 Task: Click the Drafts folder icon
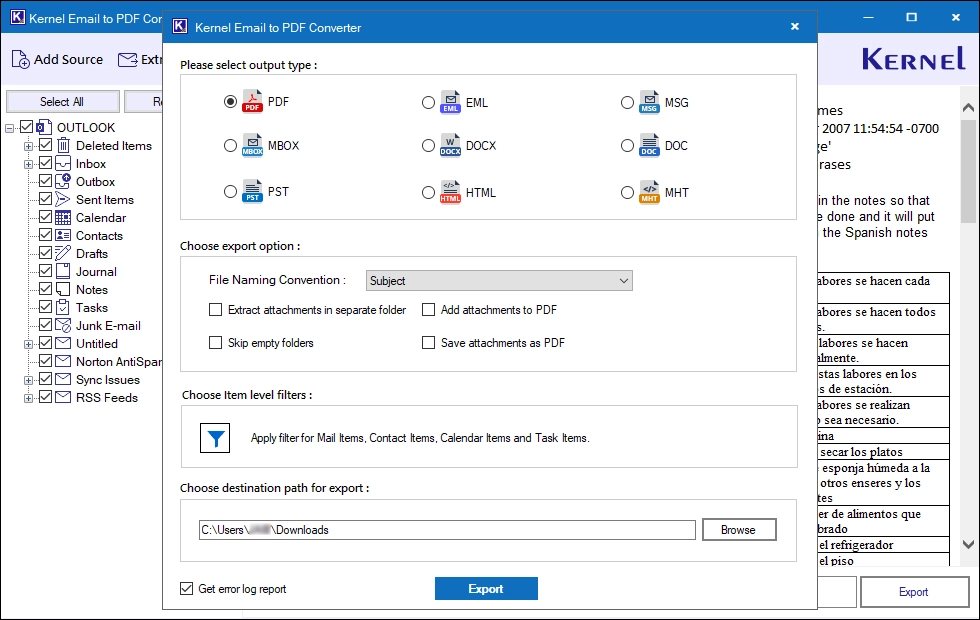coord(63,253)
